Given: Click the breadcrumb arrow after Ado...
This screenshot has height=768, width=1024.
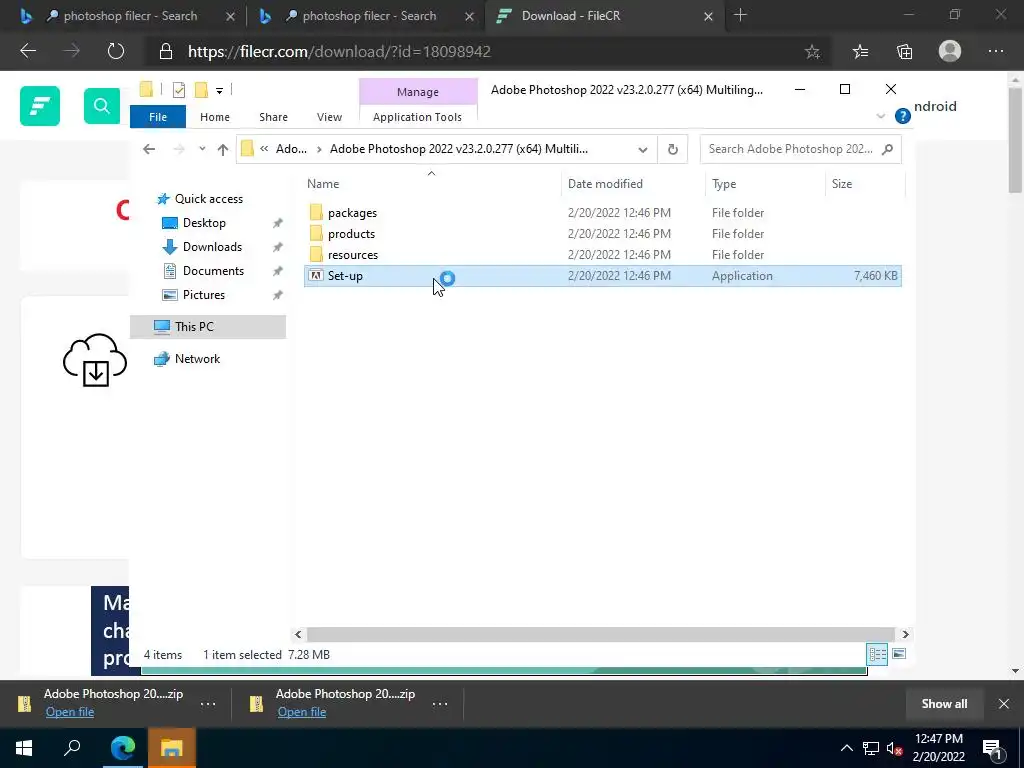Looking at the screenshot, I should coord(319,150).
